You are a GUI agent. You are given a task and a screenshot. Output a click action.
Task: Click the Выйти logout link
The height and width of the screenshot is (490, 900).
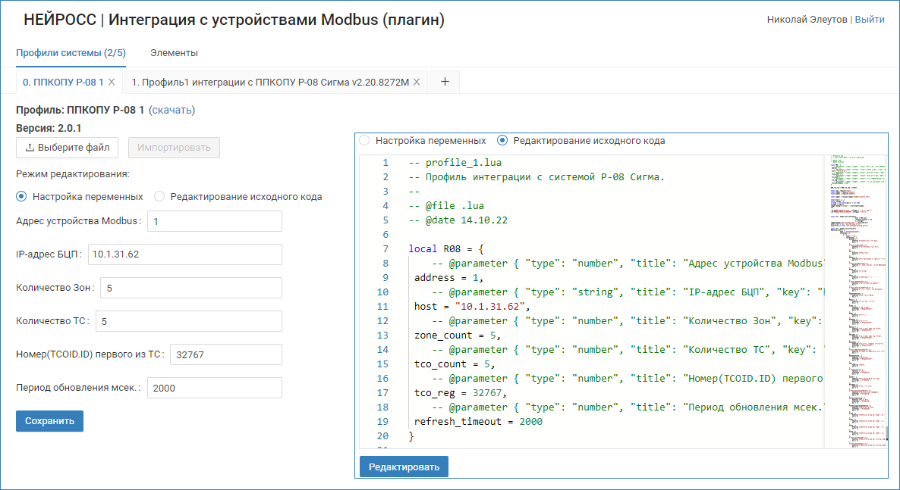(x=870, y=20)
